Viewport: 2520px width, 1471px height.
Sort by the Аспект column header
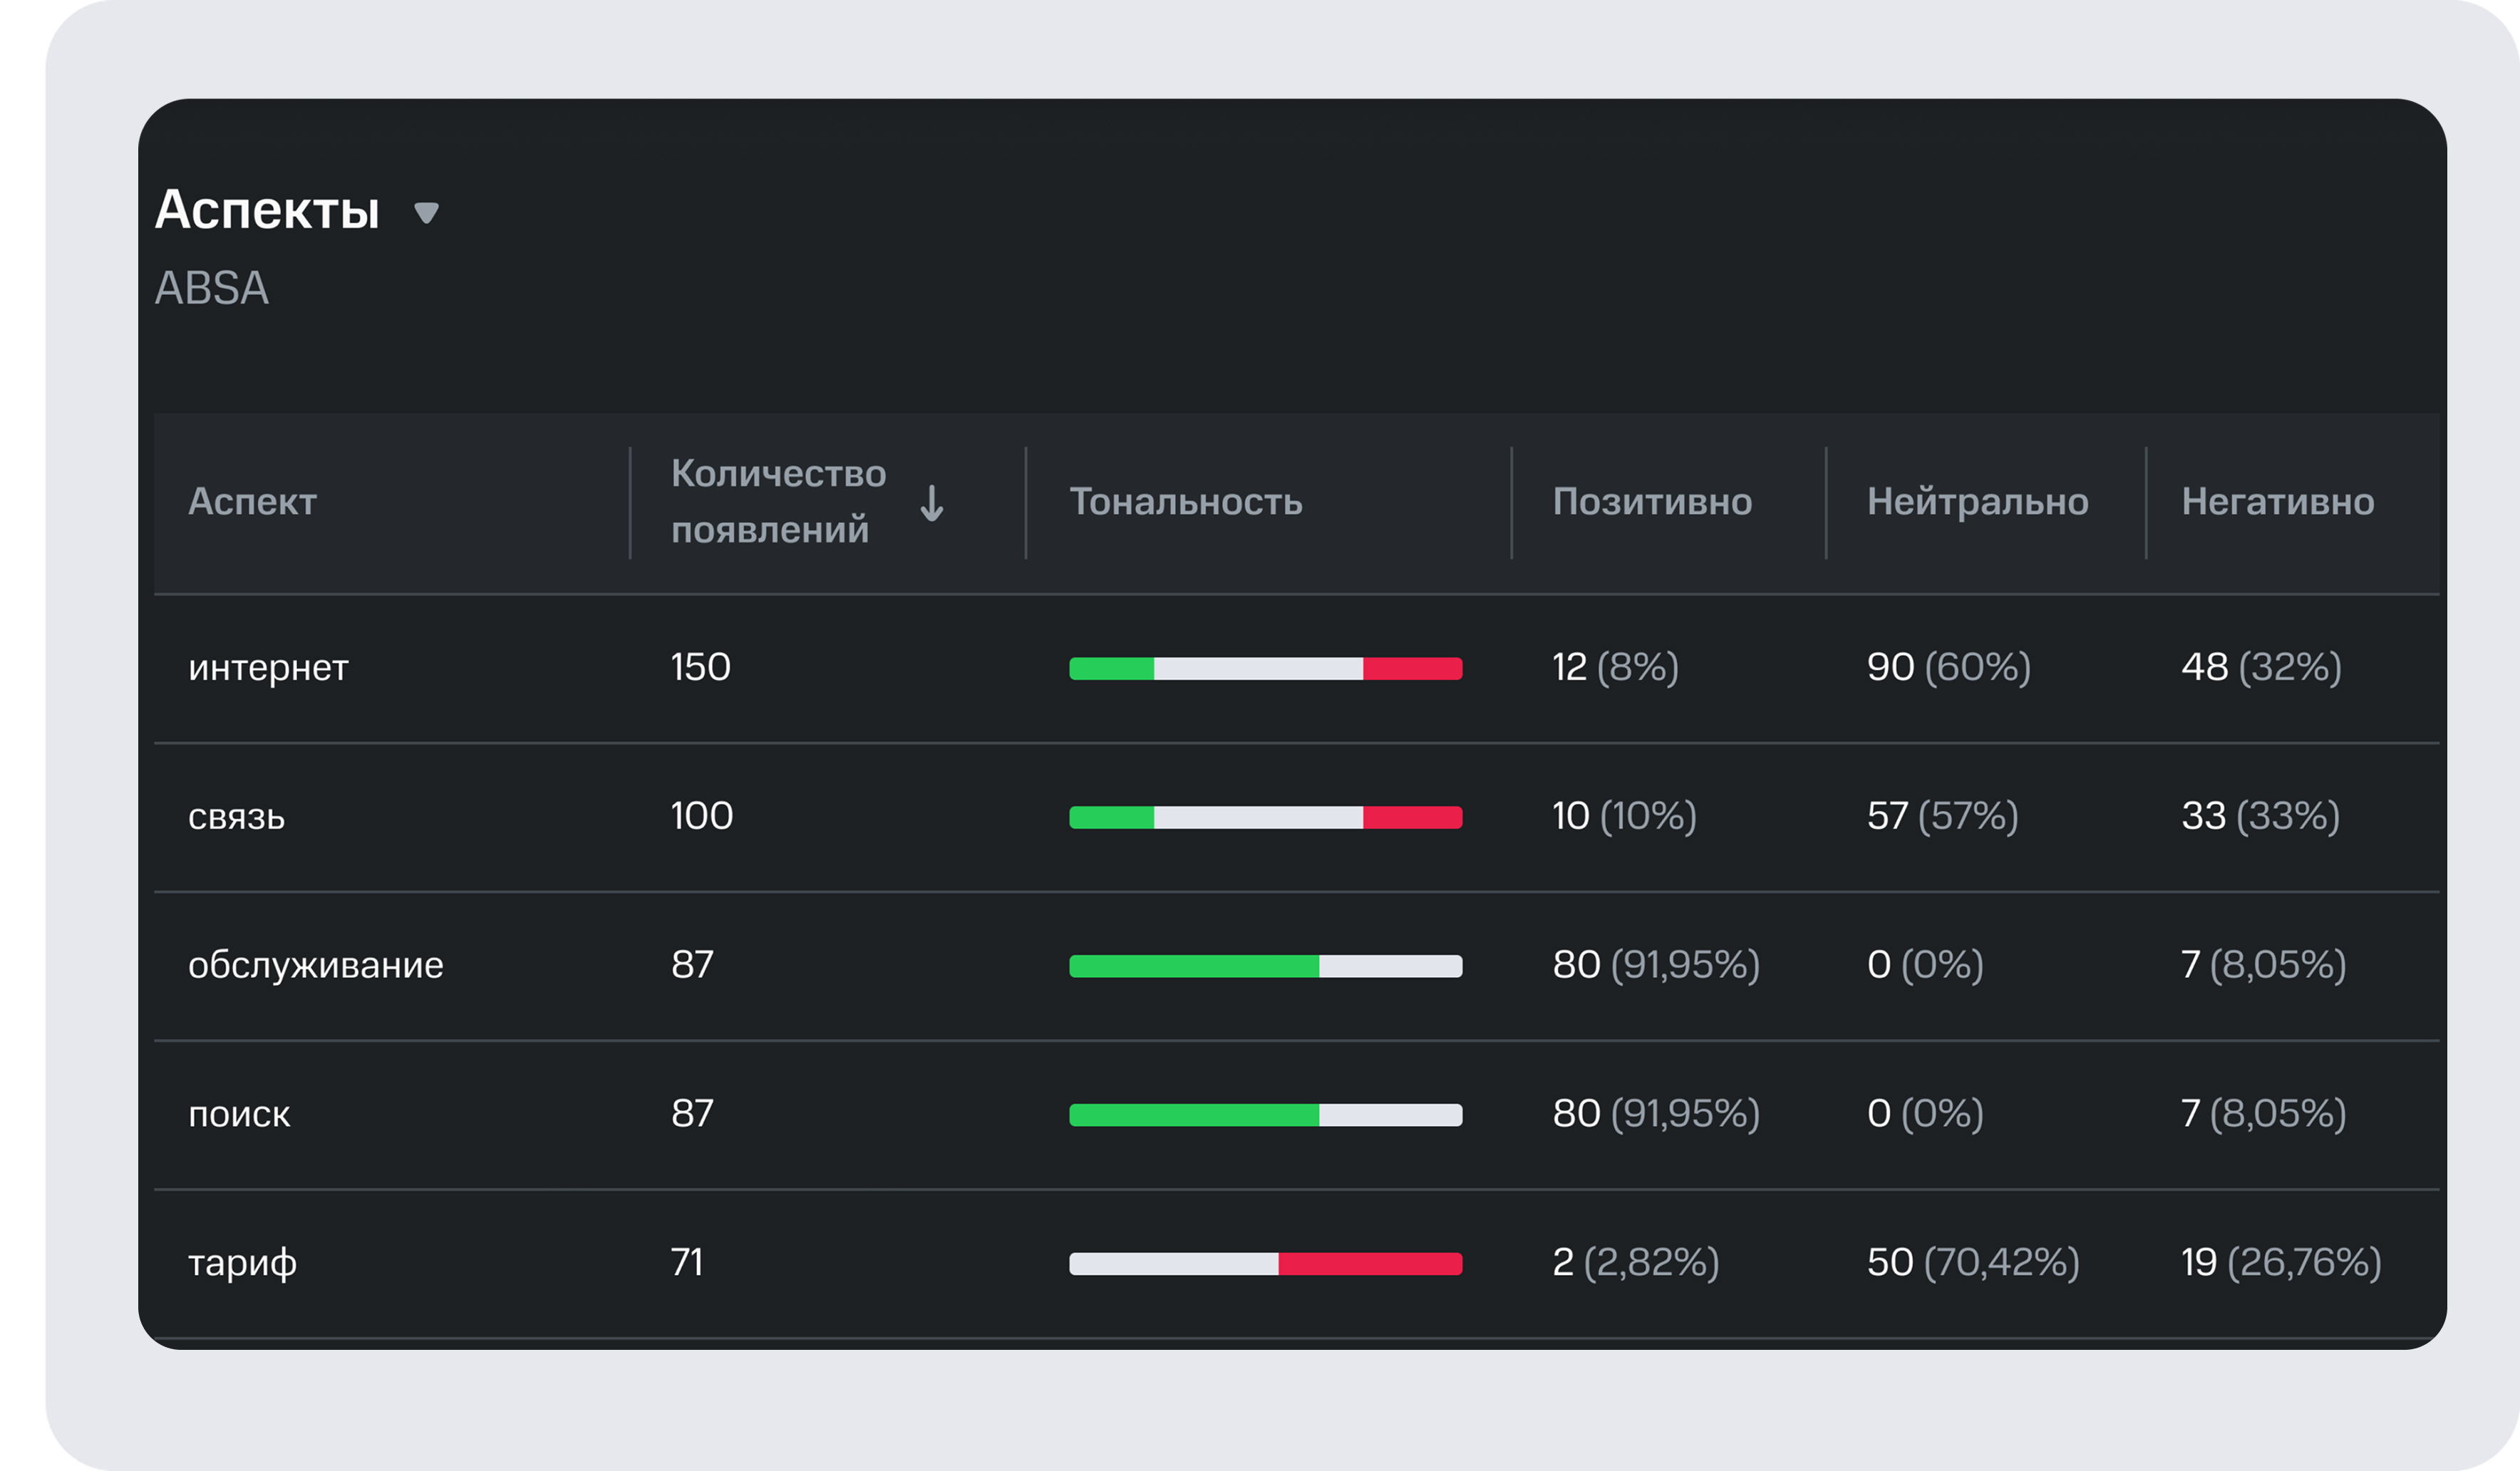tap(252, 502)
